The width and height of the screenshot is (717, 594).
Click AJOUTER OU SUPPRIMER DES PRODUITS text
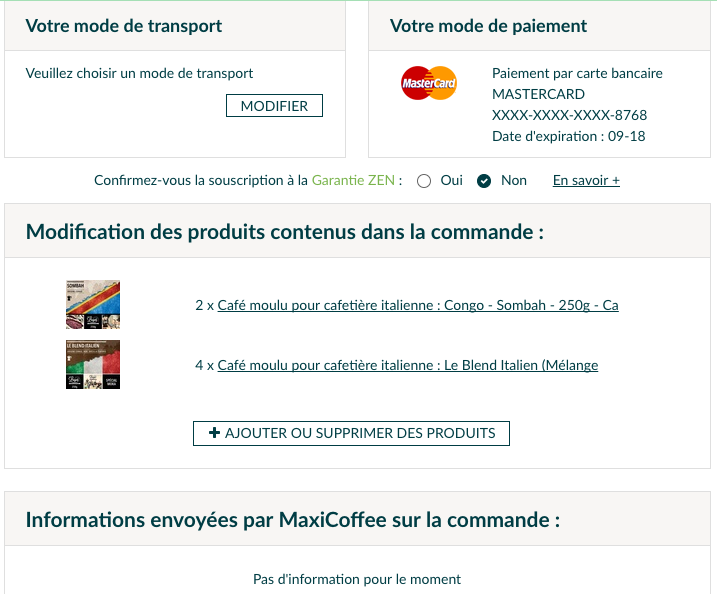click(x=360, y=433)
